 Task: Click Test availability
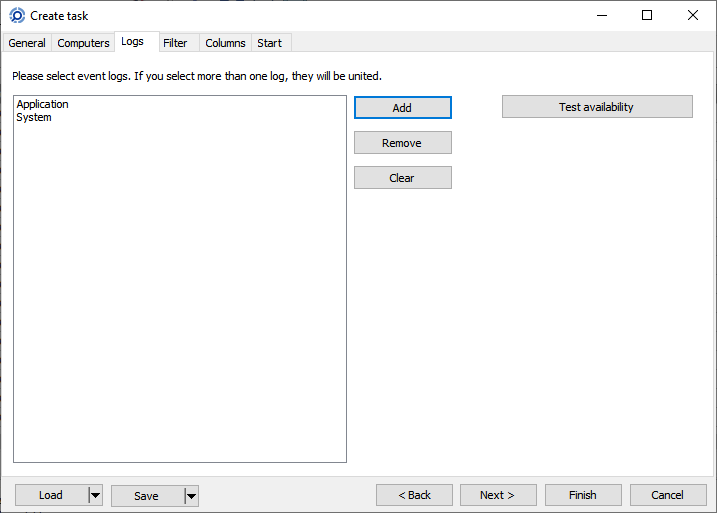pos(597,107)
